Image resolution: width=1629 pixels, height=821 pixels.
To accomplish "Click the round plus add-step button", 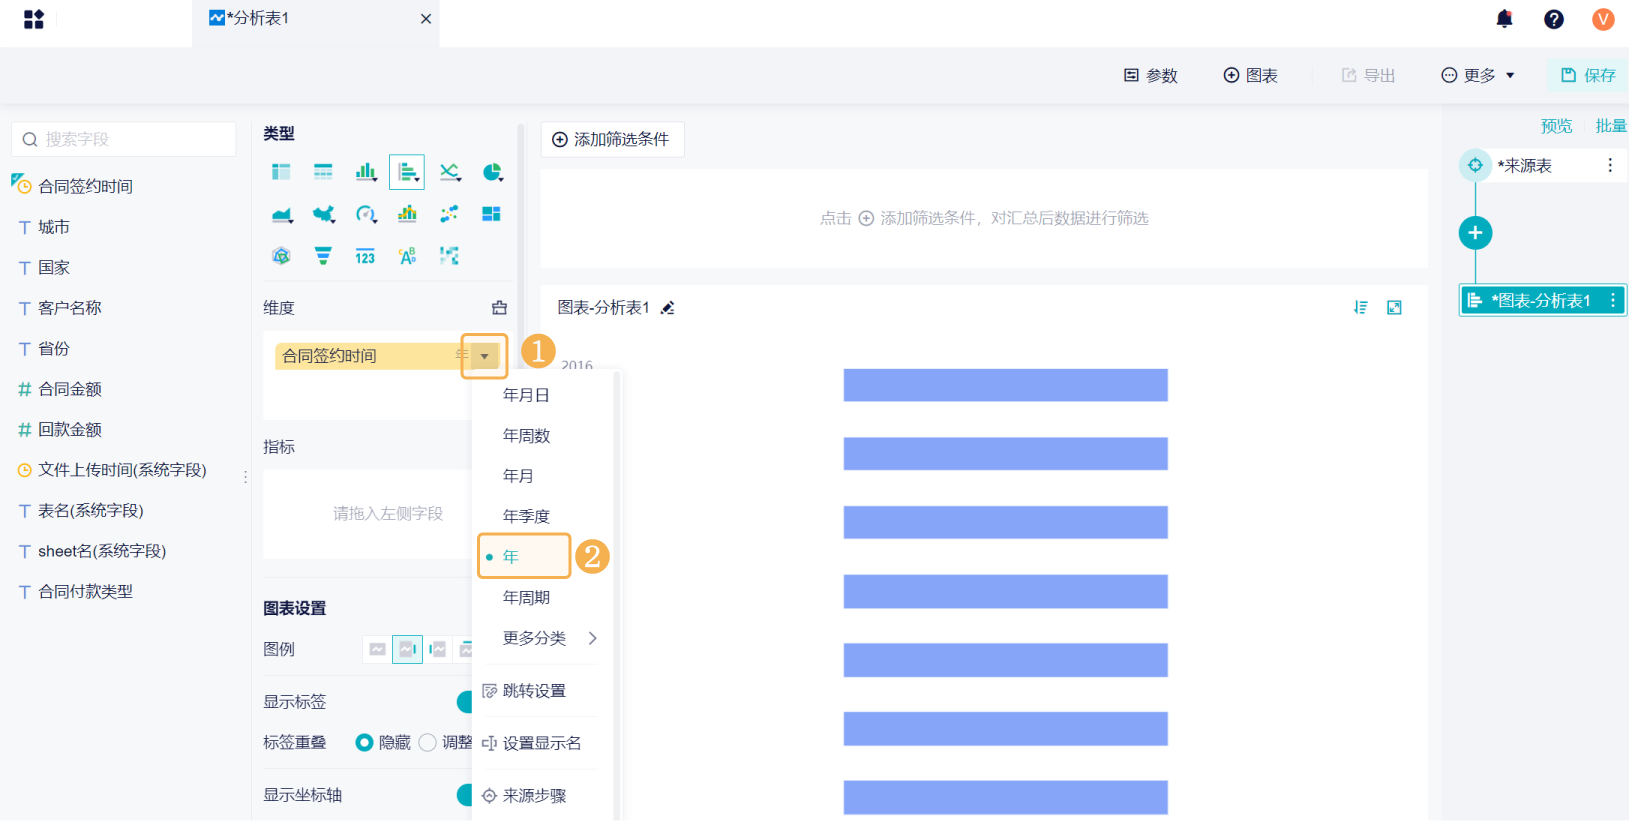I will 1475,233.
